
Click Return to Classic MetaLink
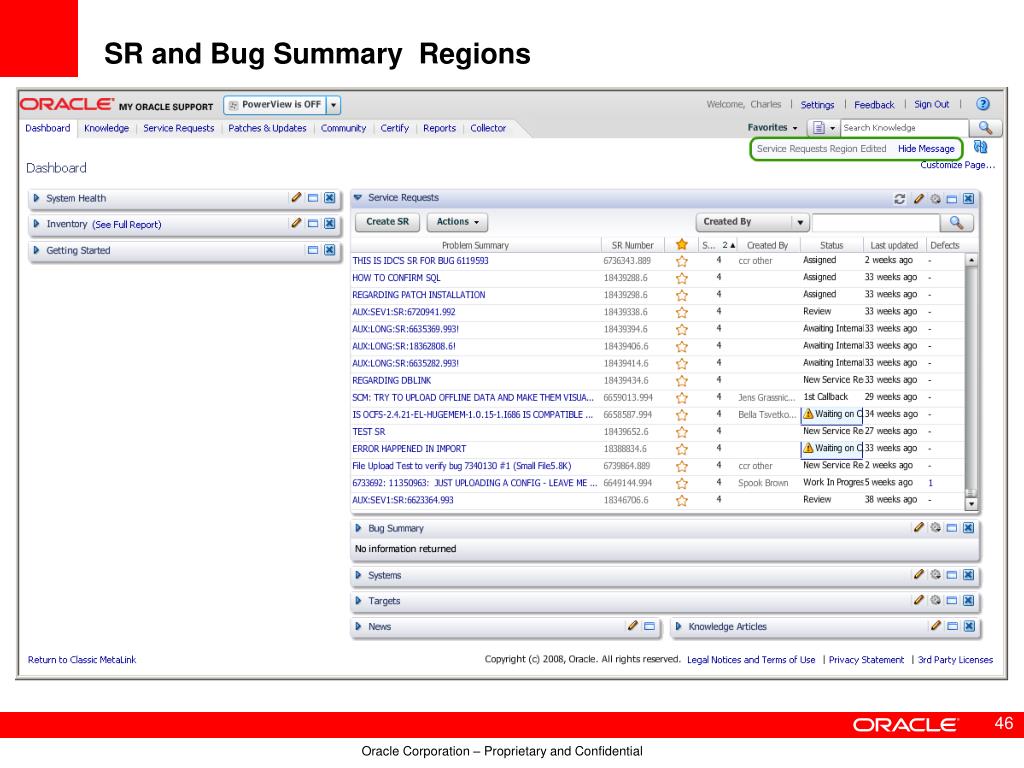click(x=82, y=660)
